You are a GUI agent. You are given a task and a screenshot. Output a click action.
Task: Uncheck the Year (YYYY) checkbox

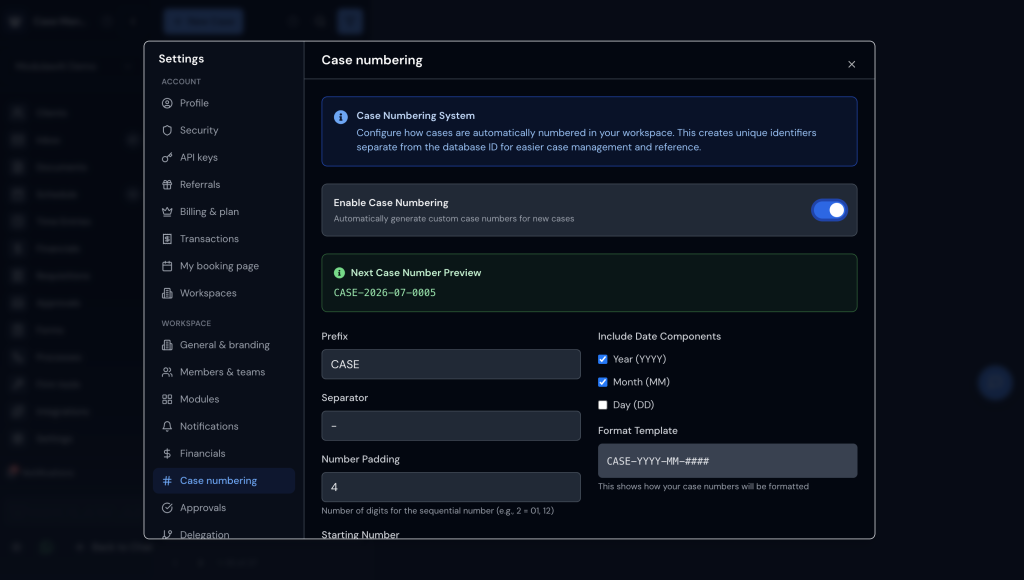603,359
